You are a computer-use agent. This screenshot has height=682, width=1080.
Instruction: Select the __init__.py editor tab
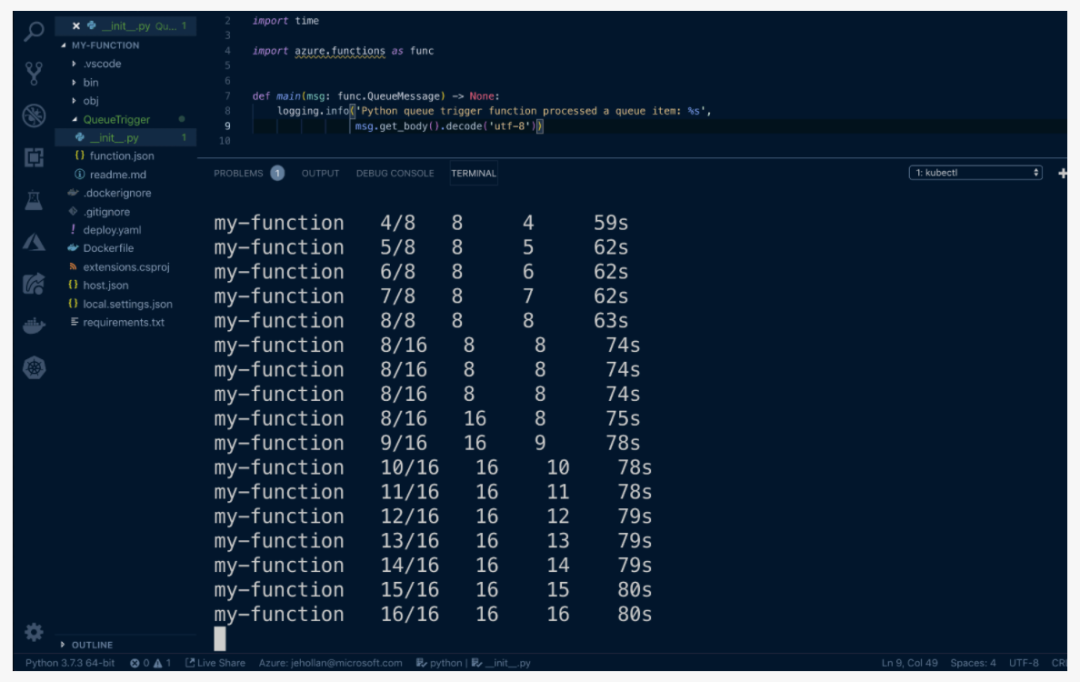click(127, 25)
